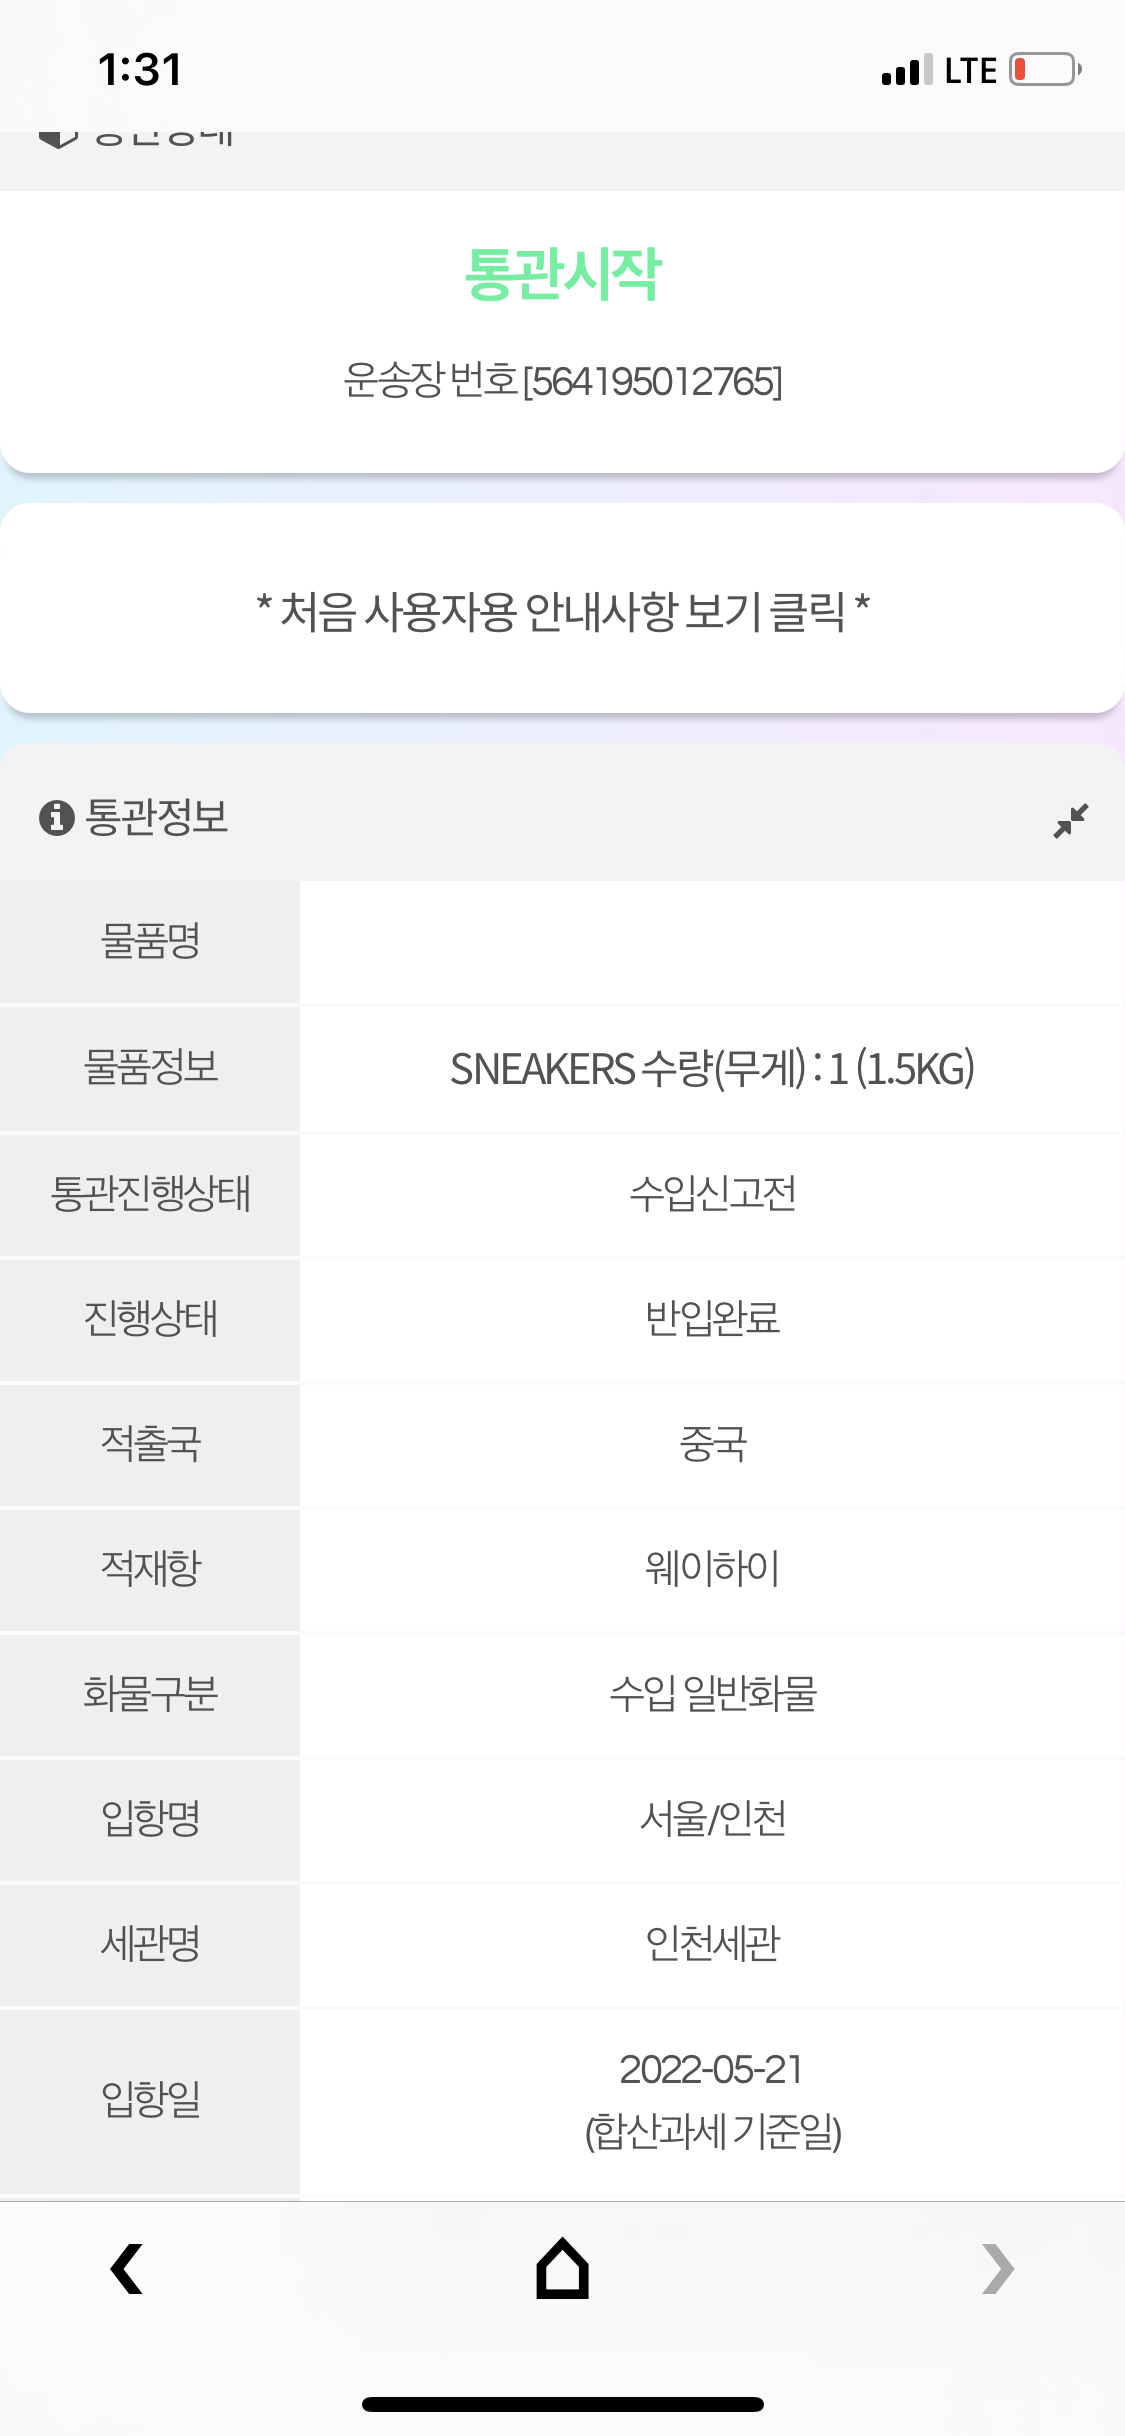Tap the 통관시작 status heading
1125x2436 pixels.
(563, 273)
